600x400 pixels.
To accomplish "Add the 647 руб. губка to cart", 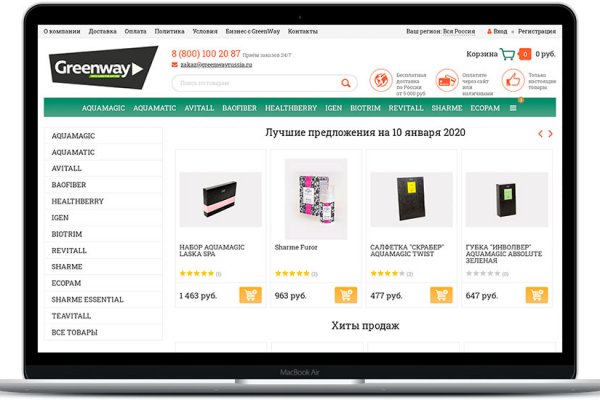I will (536, 295).
